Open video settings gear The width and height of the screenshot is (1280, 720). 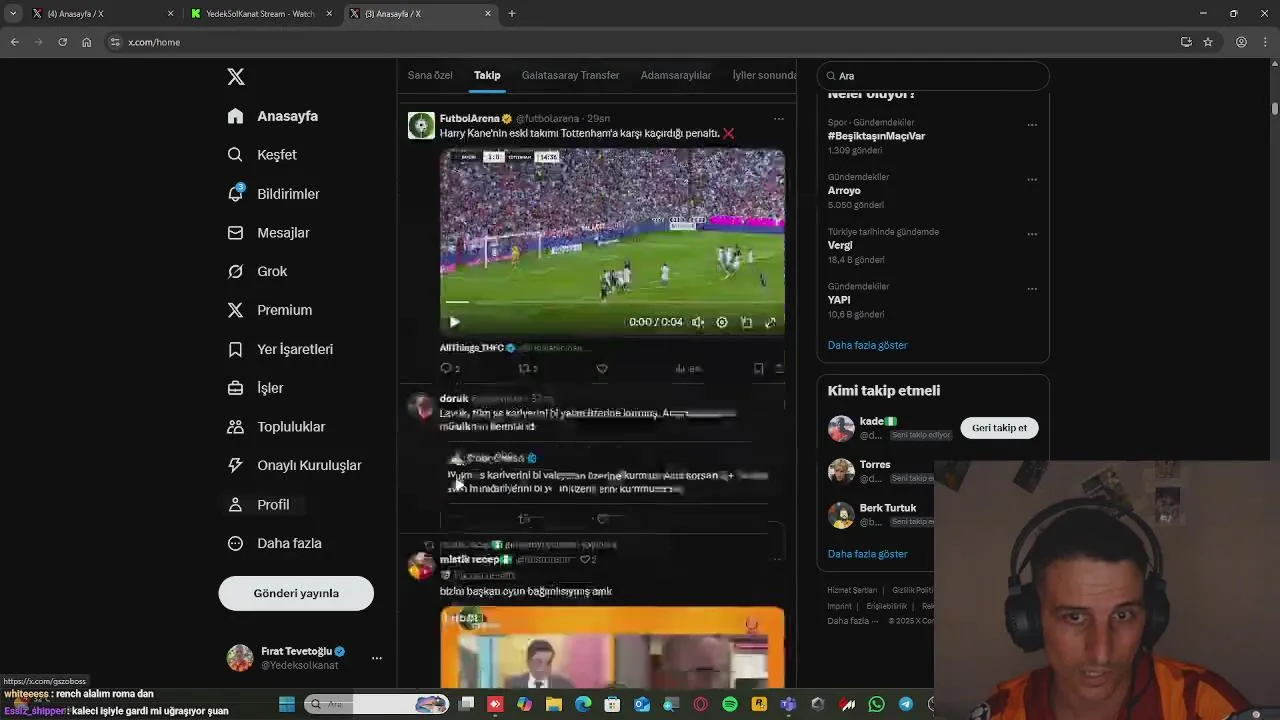click(722, 322)
